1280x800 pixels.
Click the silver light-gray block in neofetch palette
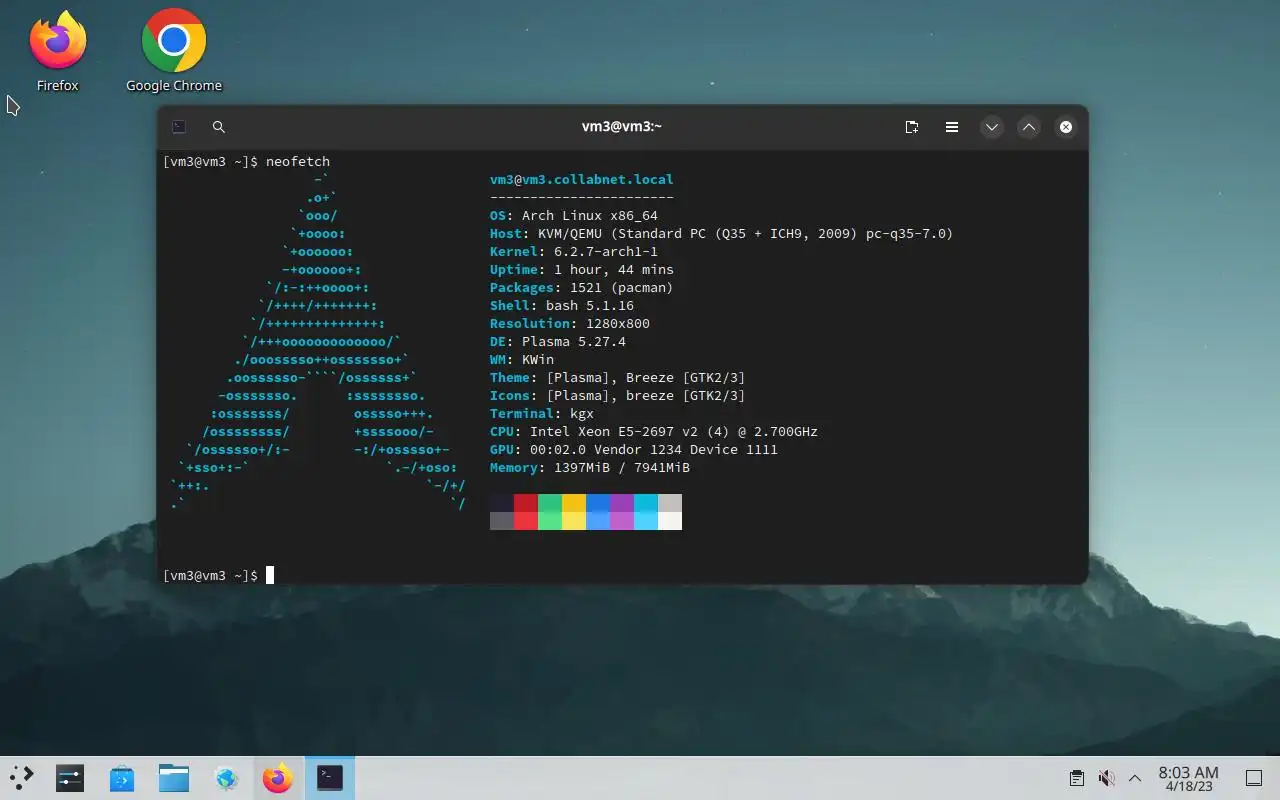pos(670,503)
